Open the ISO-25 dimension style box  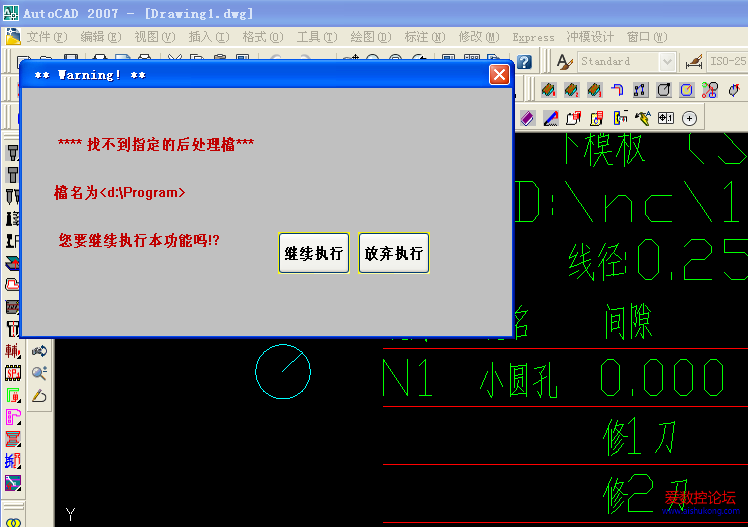[727, 61]
